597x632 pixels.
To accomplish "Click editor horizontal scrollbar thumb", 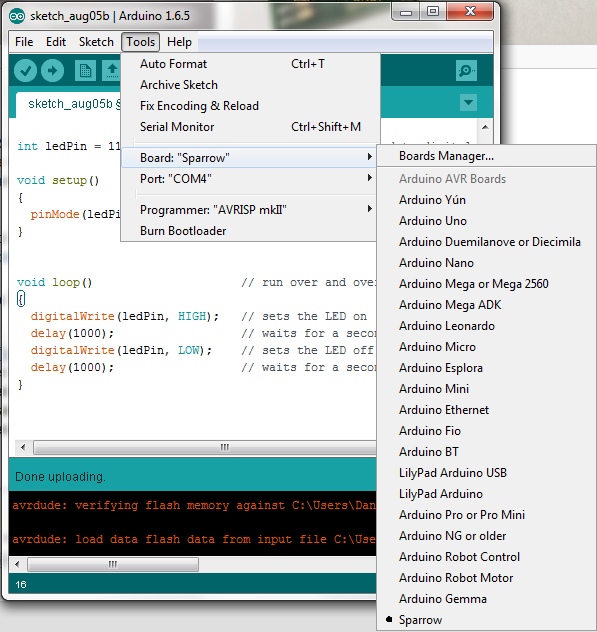I will (x=205, y=447).
